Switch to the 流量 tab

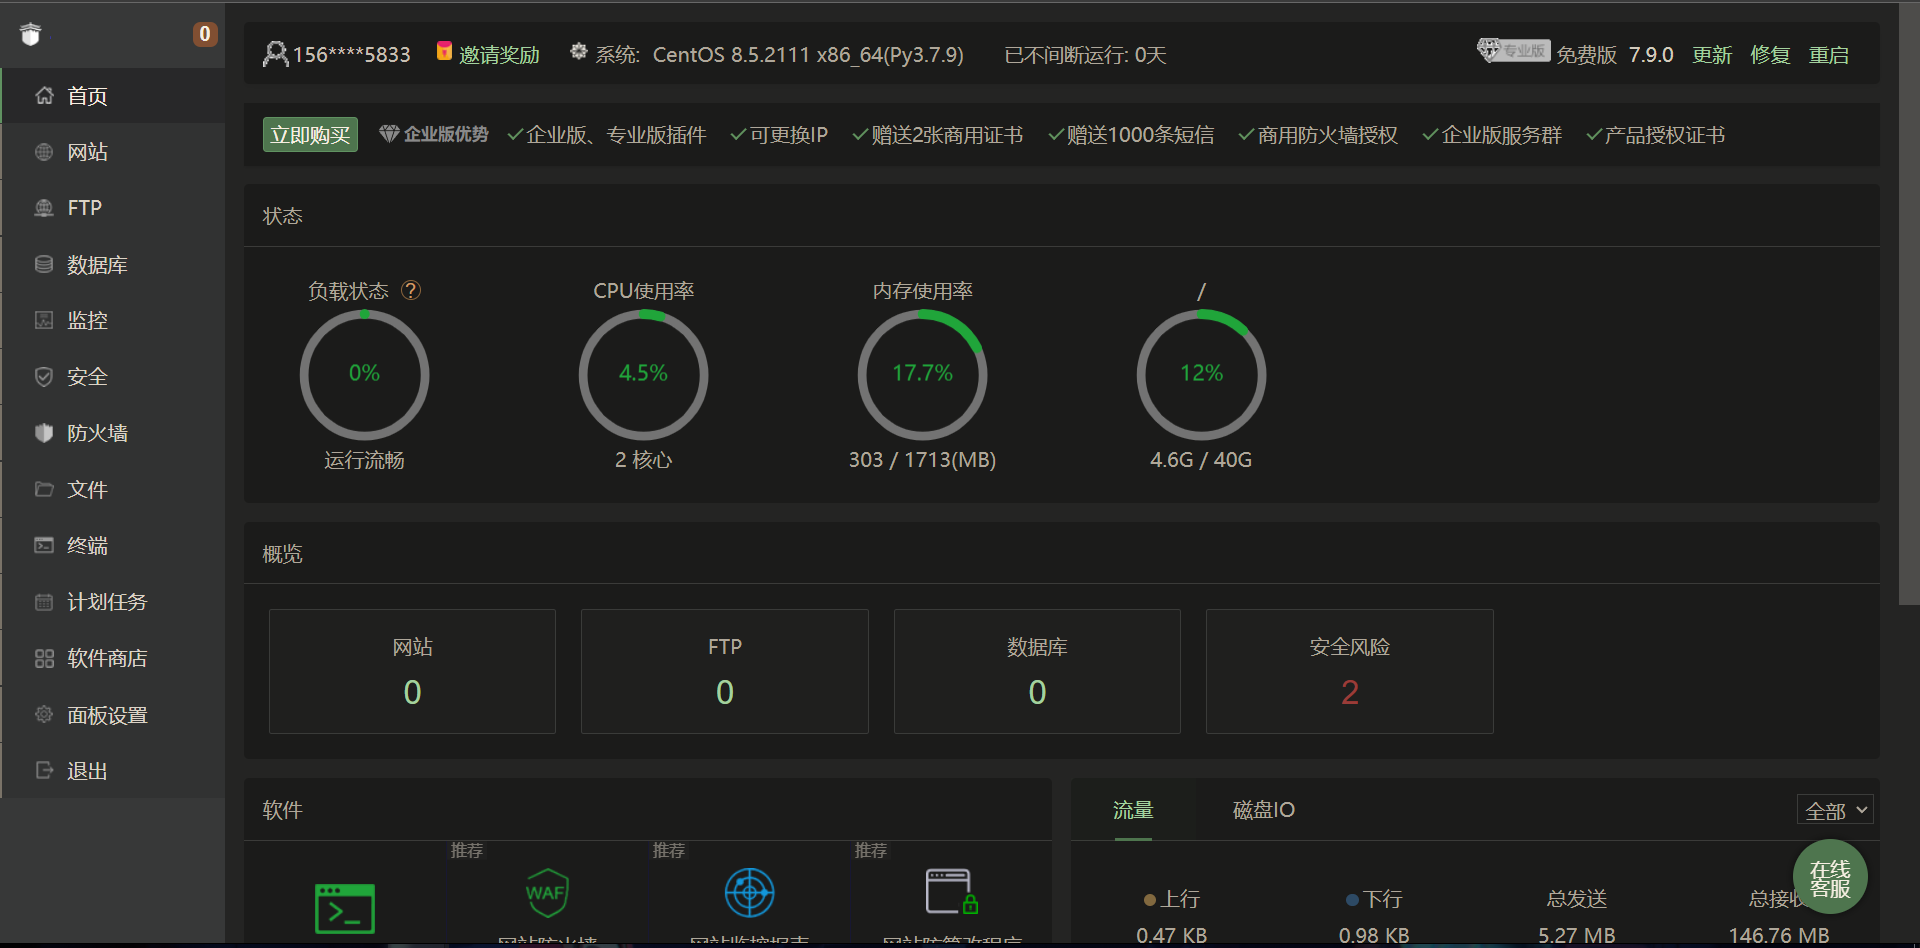click(1133, 810)
